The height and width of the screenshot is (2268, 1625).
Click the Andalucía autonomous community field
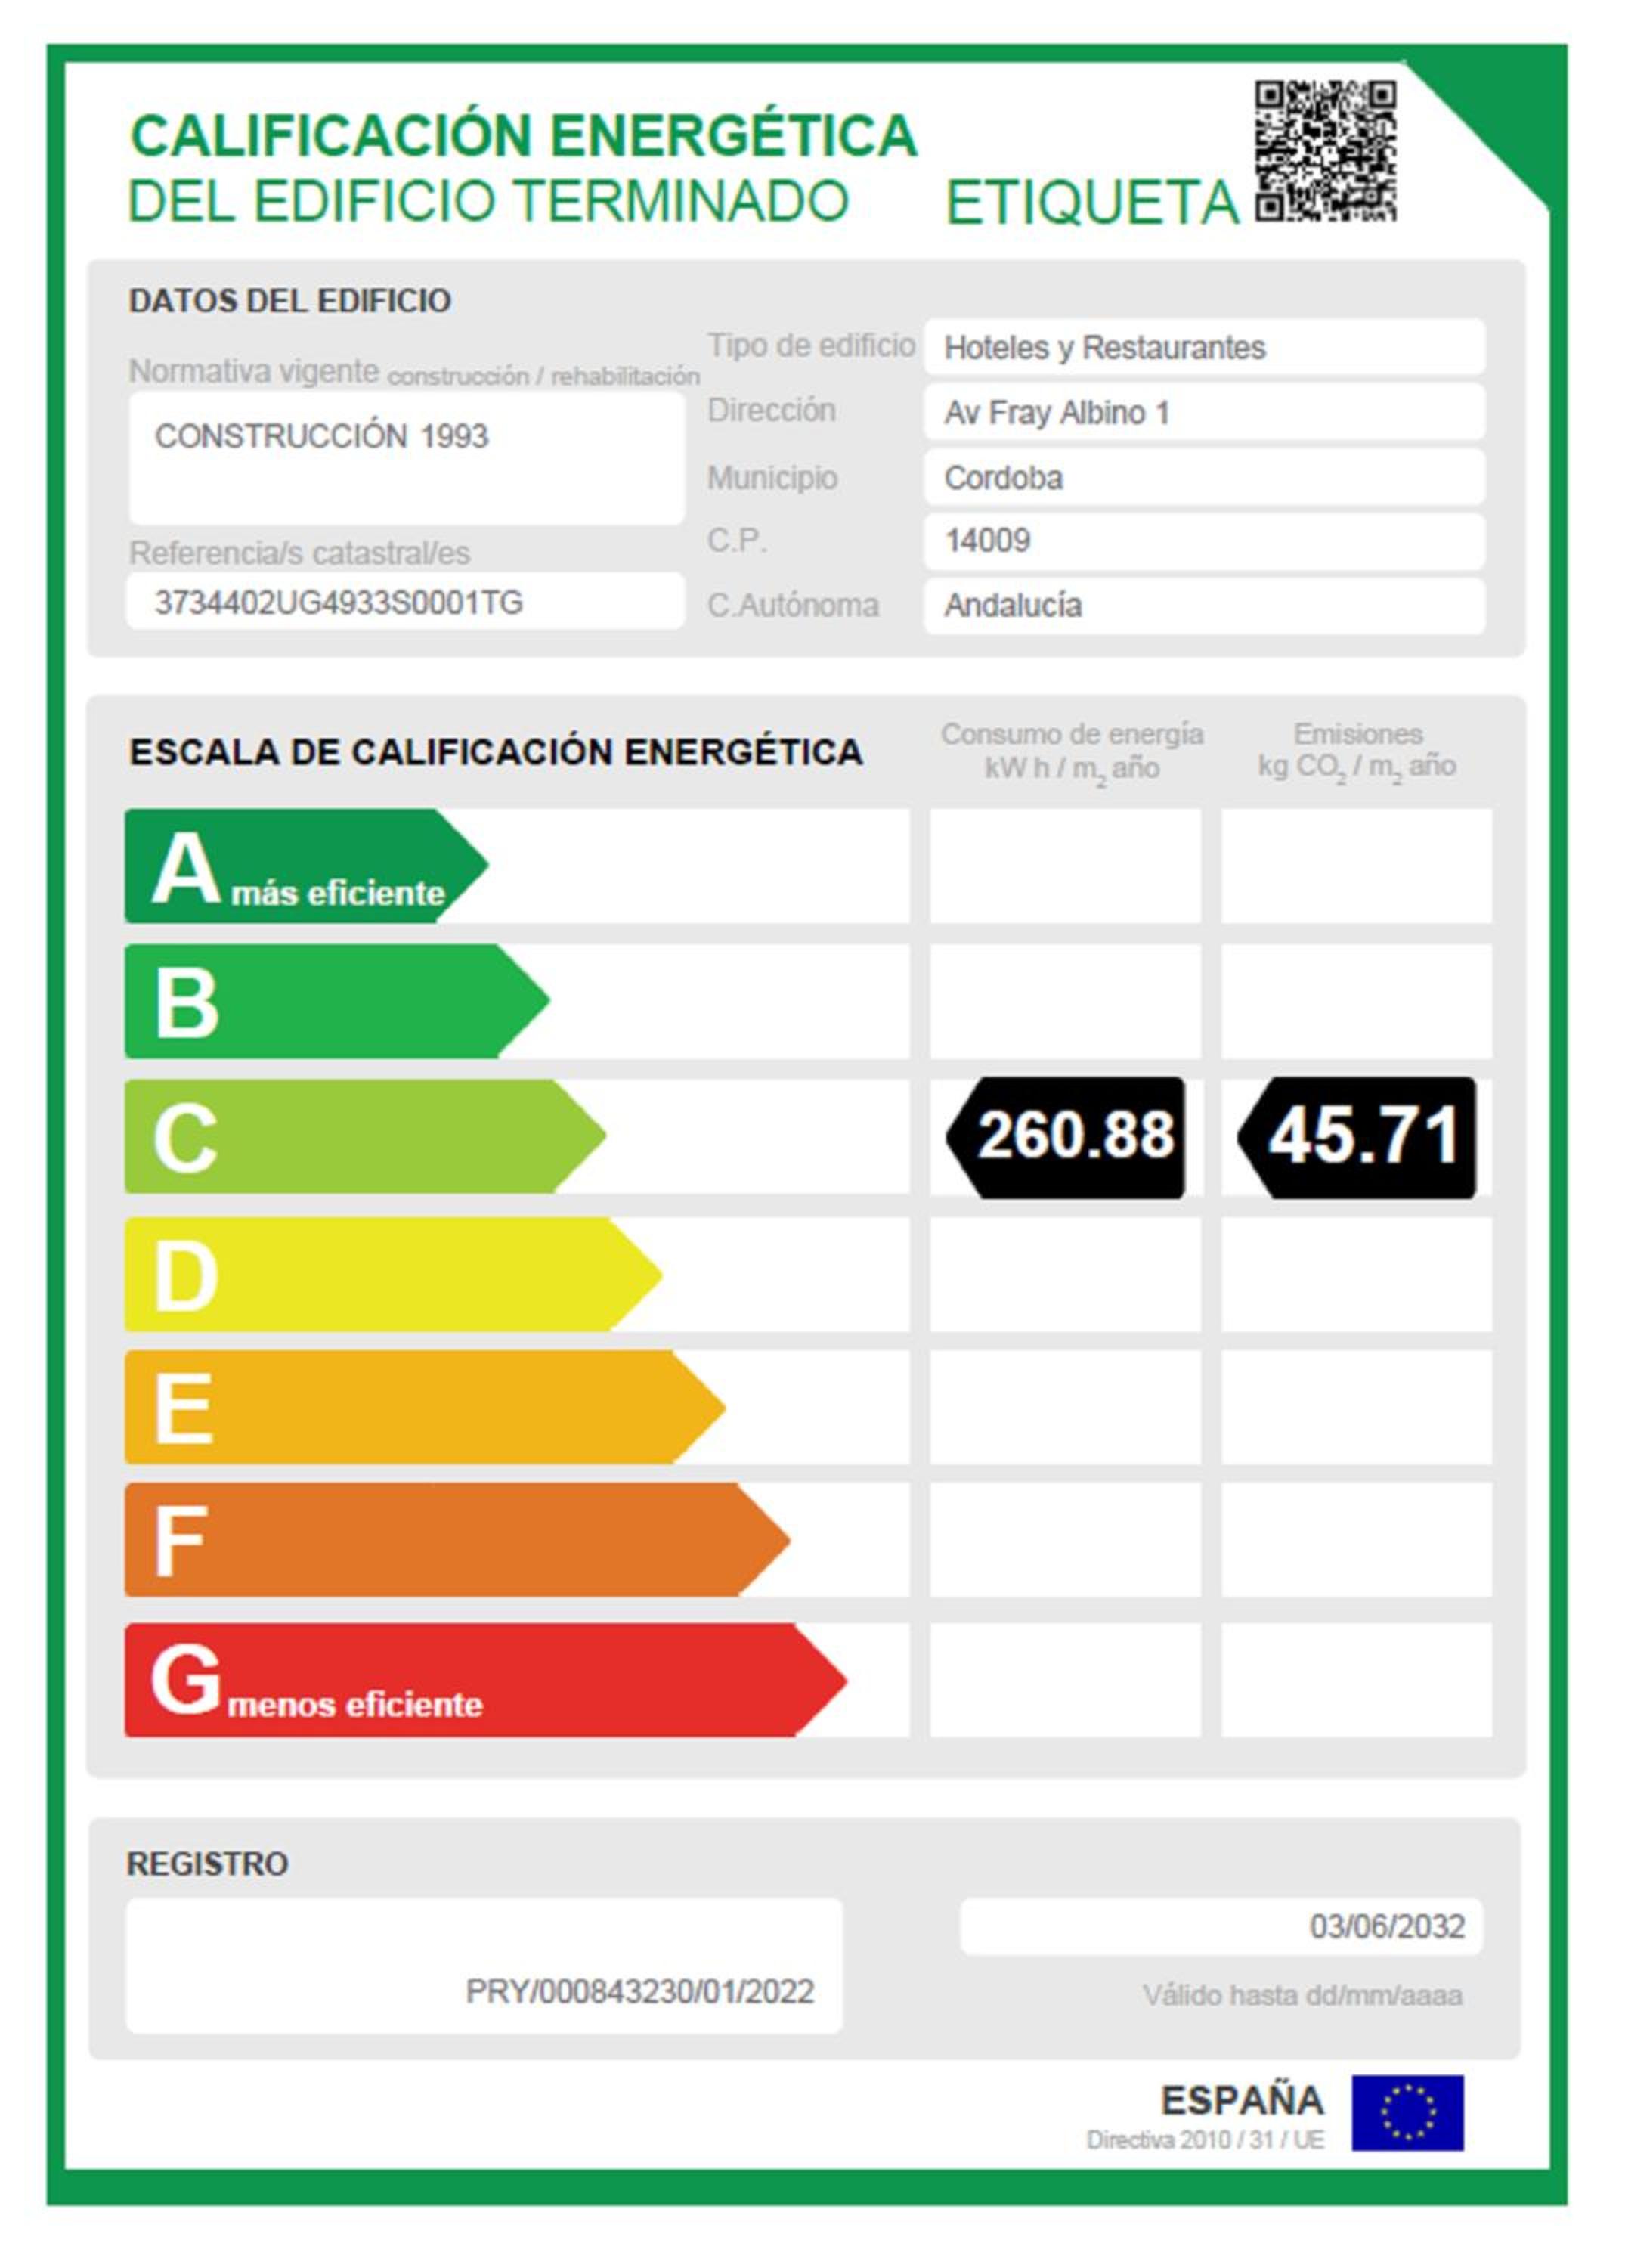click(1204, 605)
